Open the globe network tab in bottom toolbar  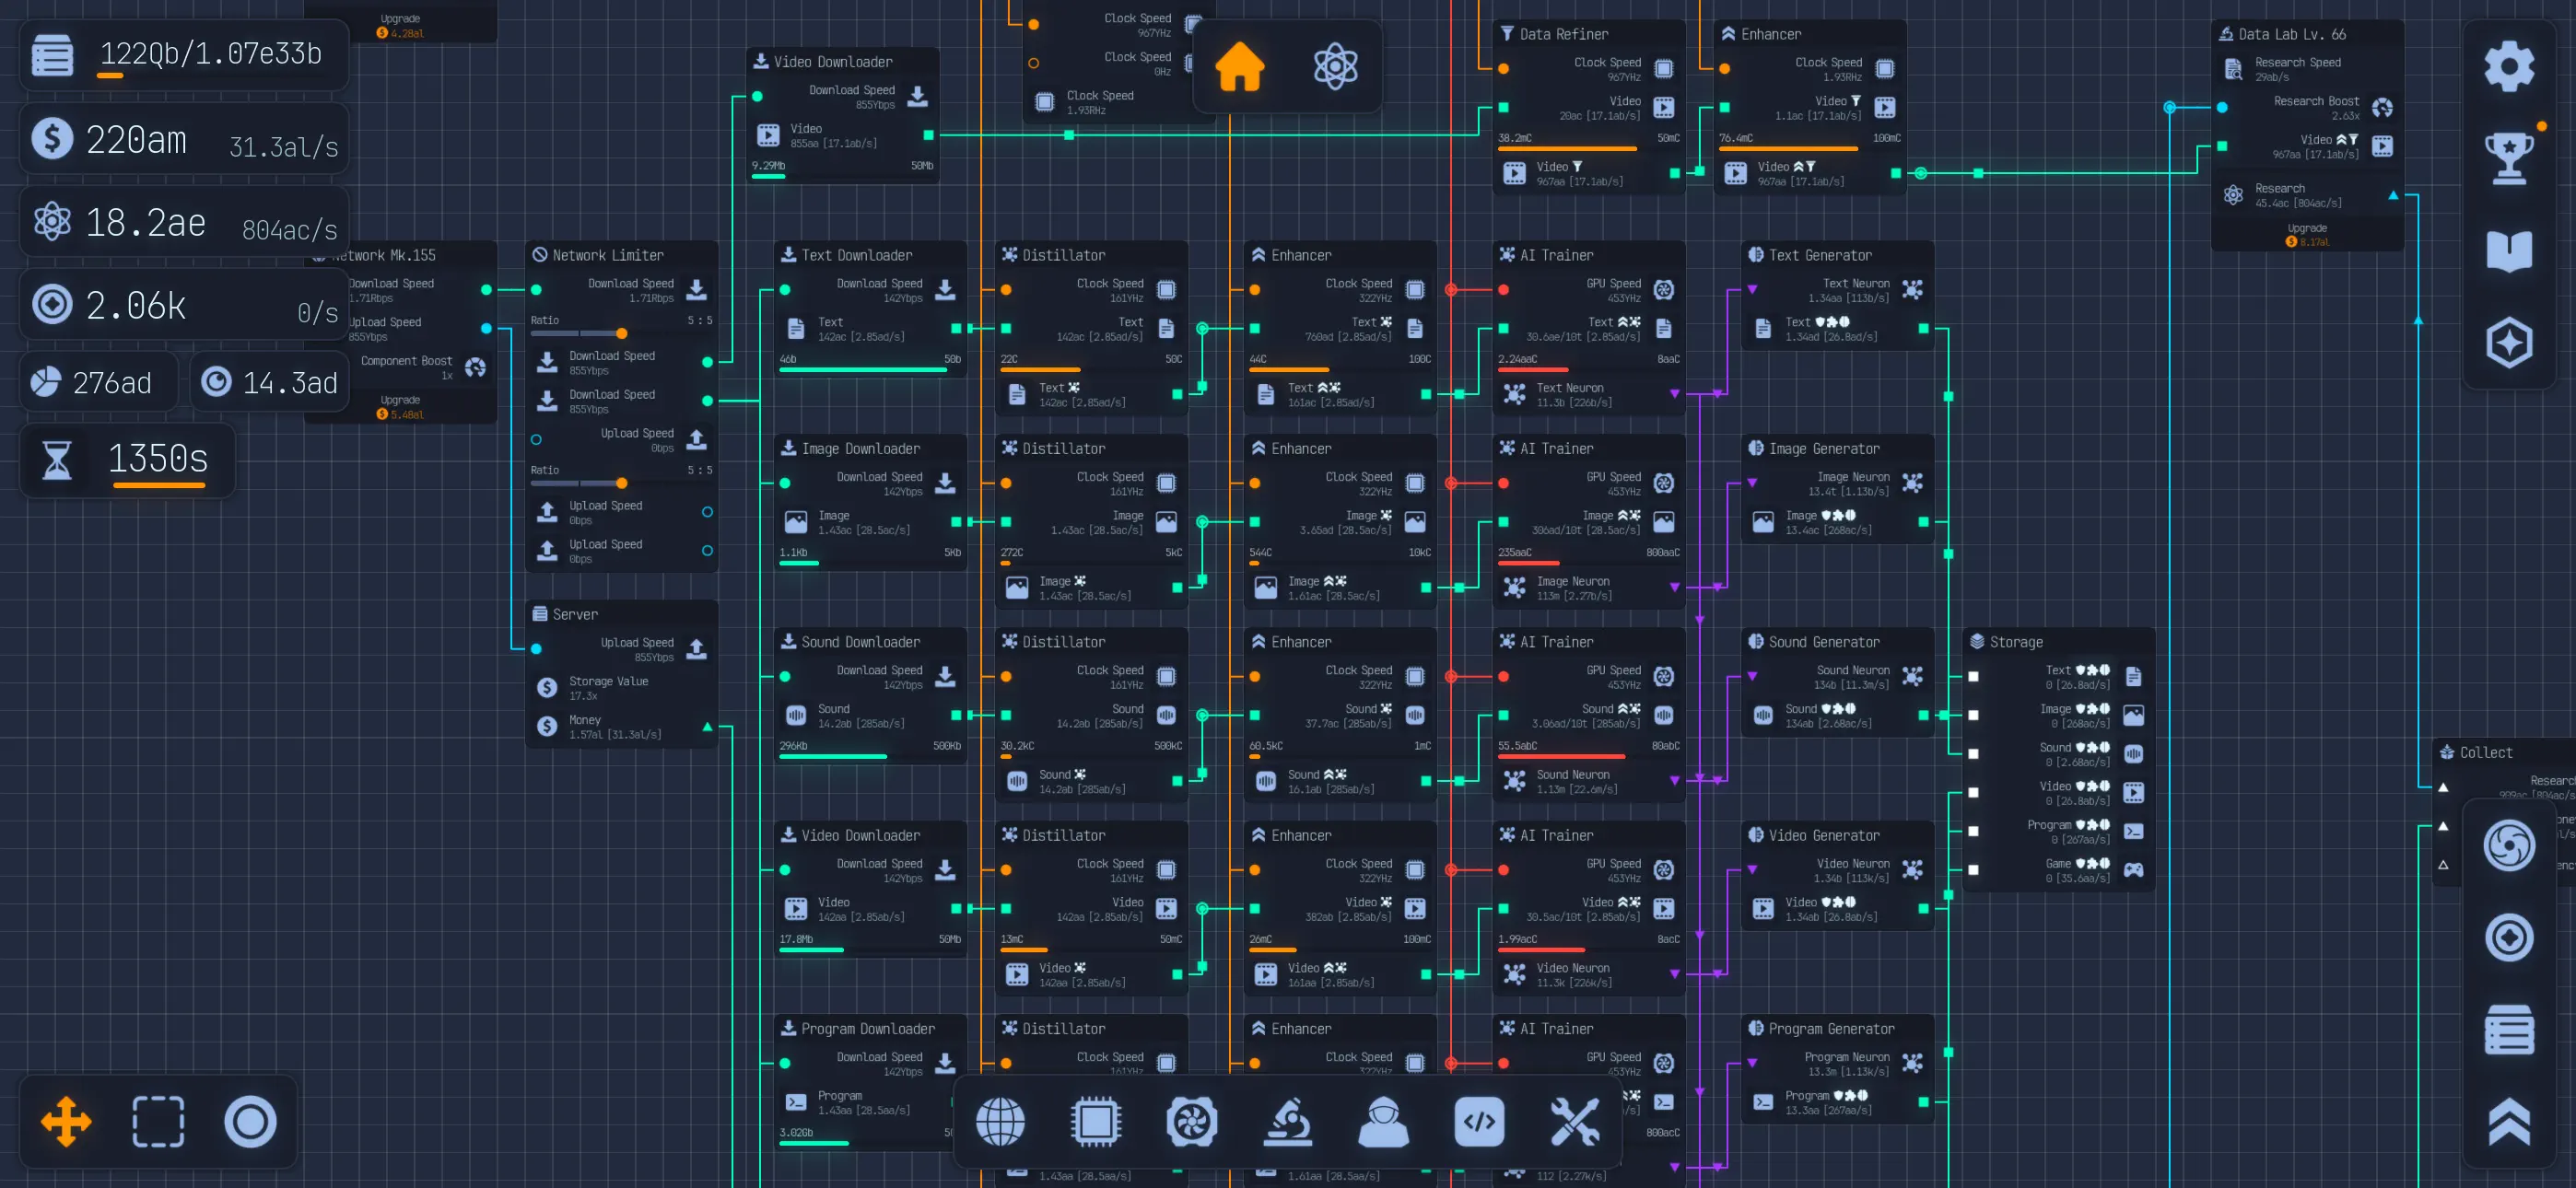click(1001, 1122)
